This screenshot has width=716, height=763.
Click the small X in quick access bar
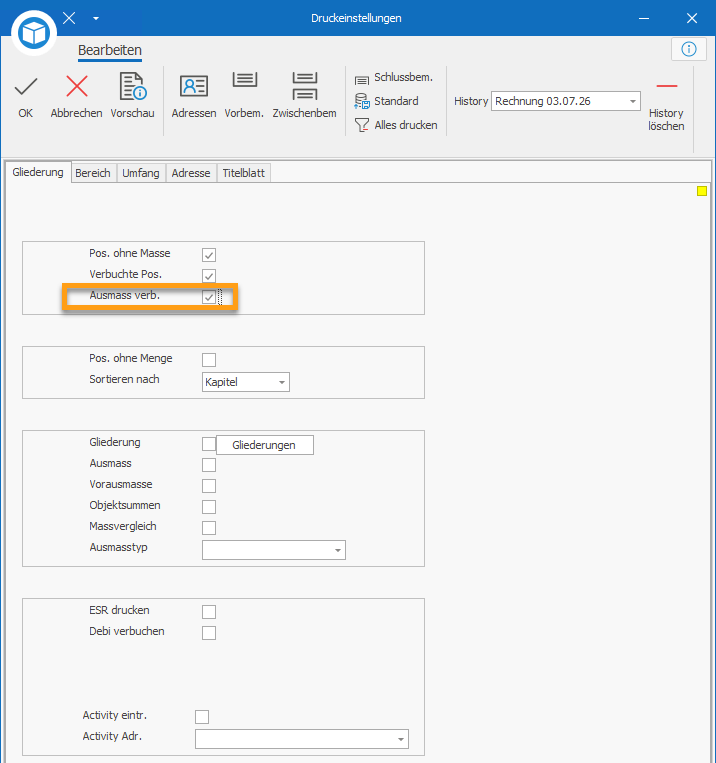tap(69, 18)
